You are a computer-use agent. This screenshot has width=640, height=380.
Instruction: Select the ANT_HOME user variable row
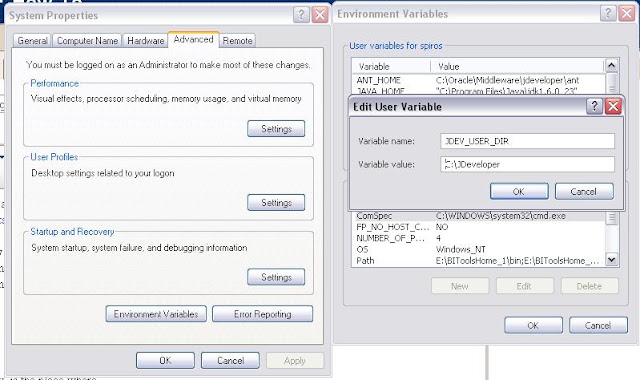point(478,80)
